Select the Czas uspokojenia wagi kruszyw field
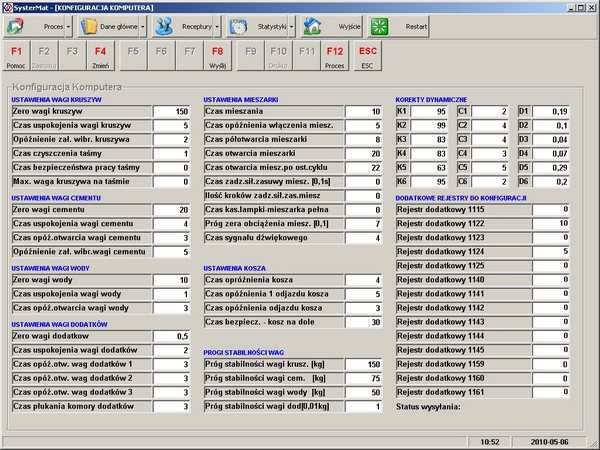This screenshot has height=450, width=600. (171, 126)
